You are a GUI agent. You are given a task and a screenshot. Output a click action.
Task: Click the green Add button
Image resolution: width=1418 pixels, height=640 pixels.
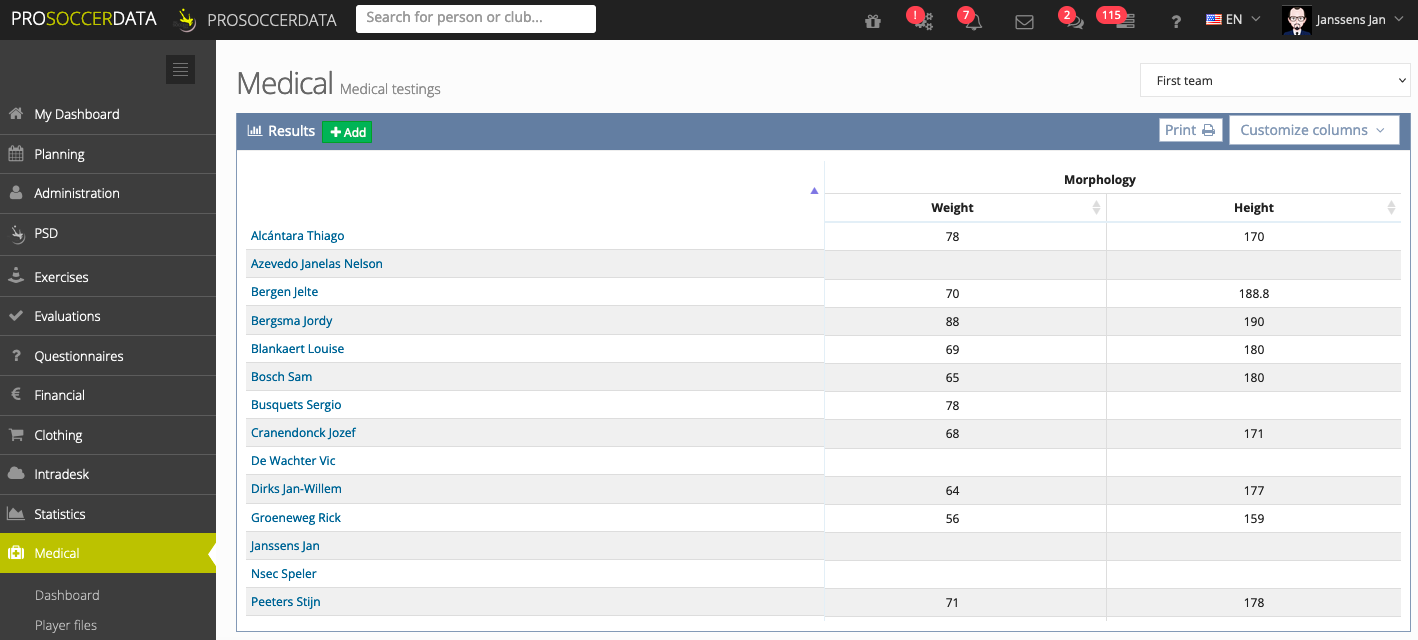347,132
